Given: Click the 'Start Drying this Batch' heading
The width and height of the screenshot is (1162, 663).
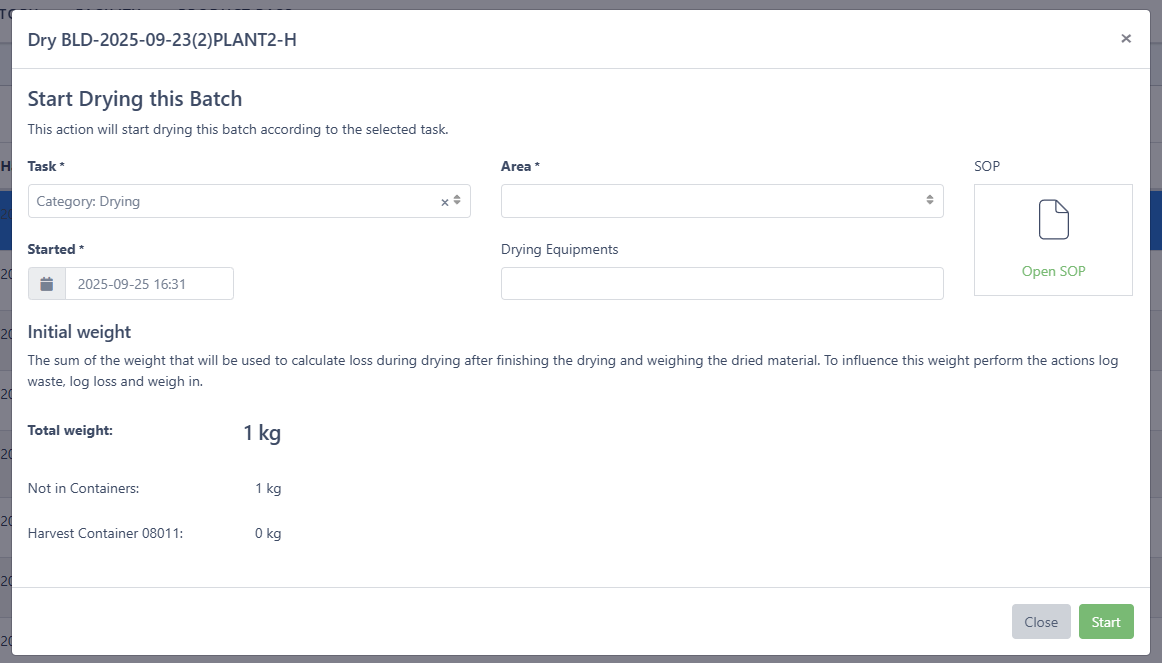Looking at the screenshot, I should click(135, 99).
